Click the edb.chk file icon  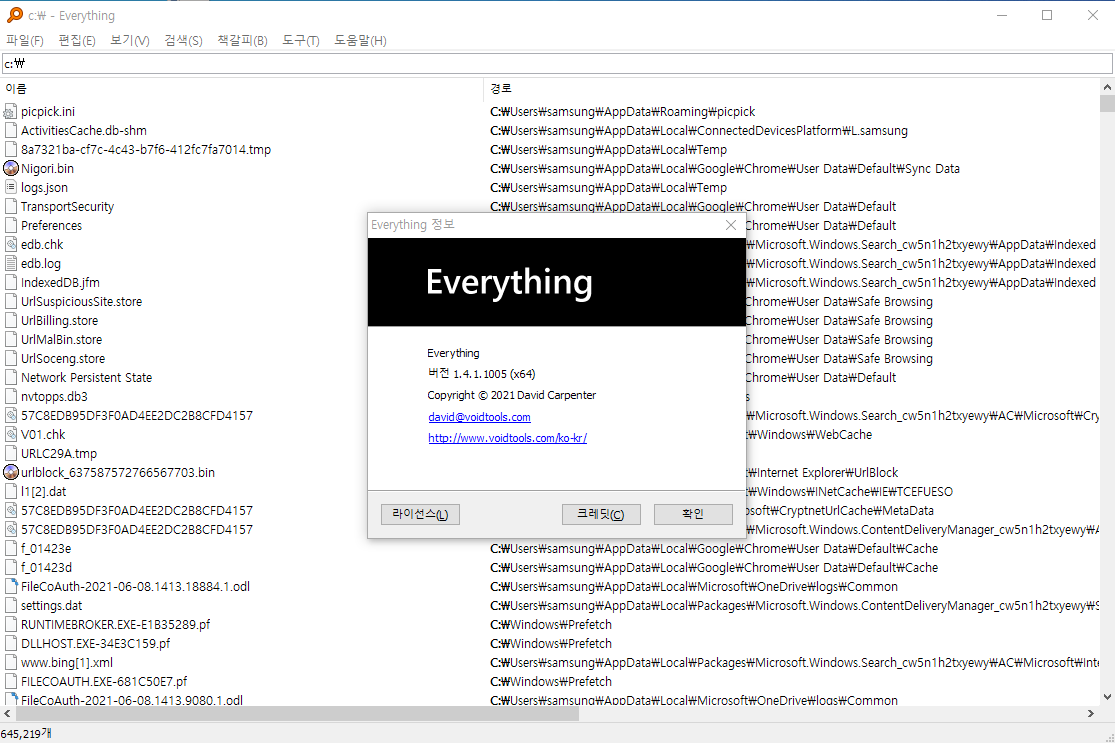[x=10, y=245]
